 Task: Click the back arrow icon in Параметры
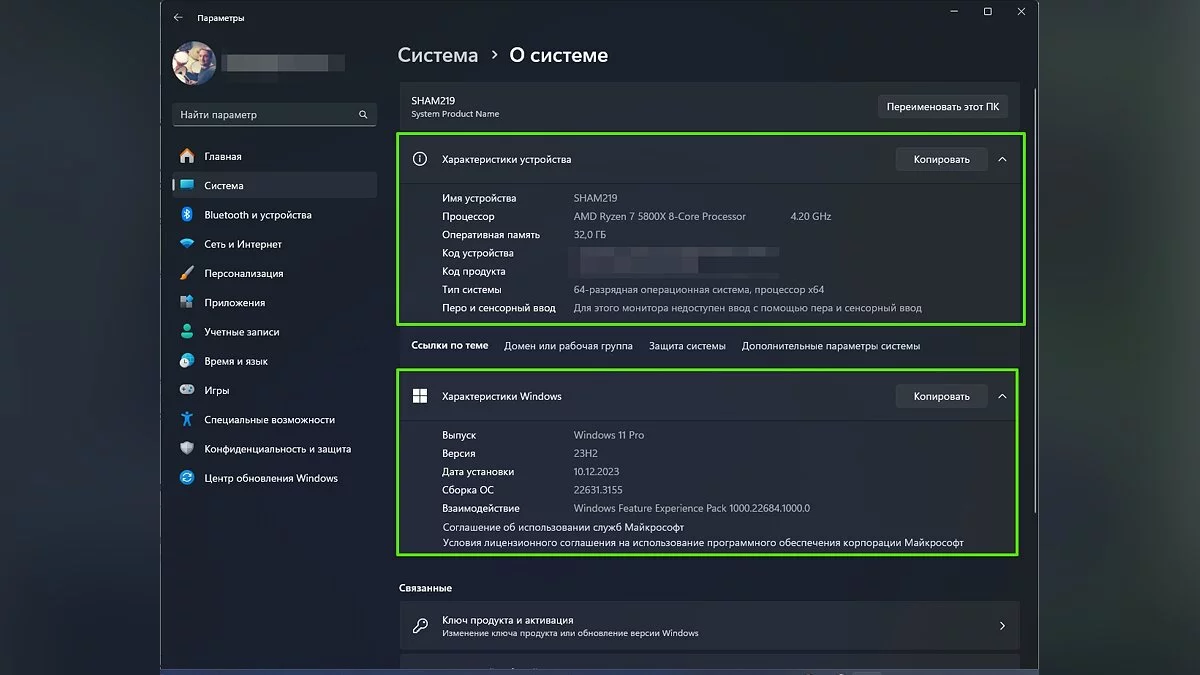(x=178, y=17)
